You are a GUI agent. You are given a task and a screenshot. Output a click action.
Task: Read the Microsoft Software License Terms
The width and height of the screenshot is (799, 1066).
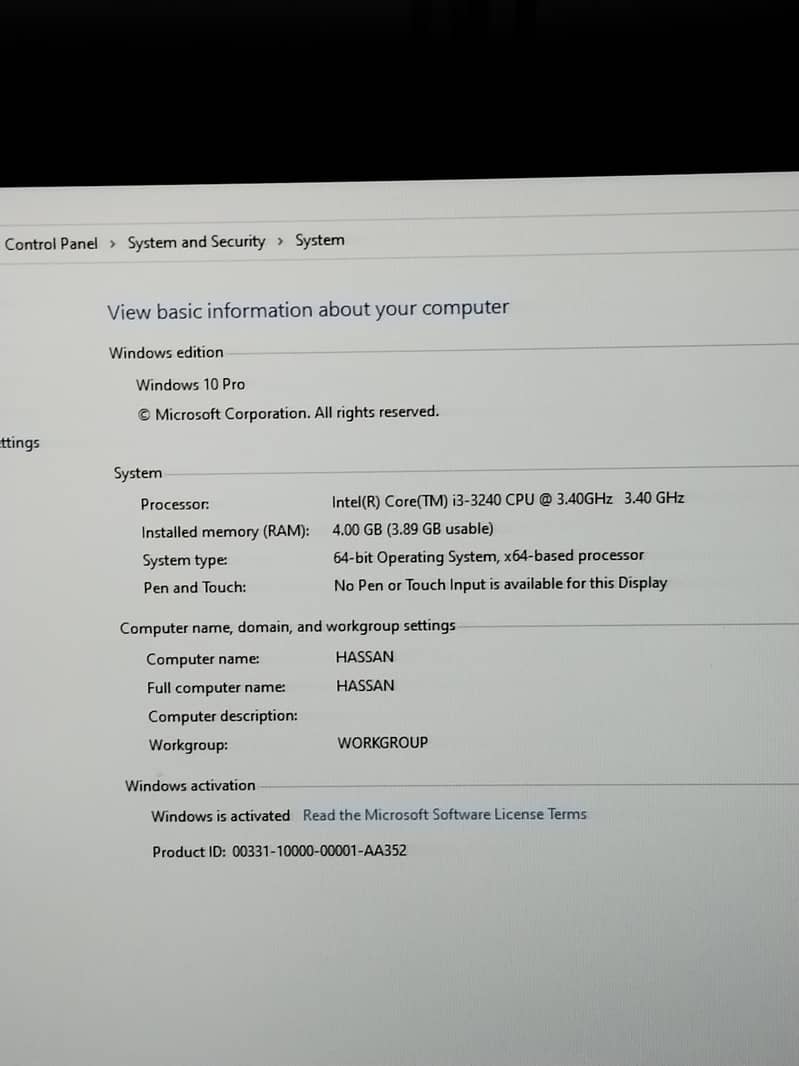coord(445,814)
